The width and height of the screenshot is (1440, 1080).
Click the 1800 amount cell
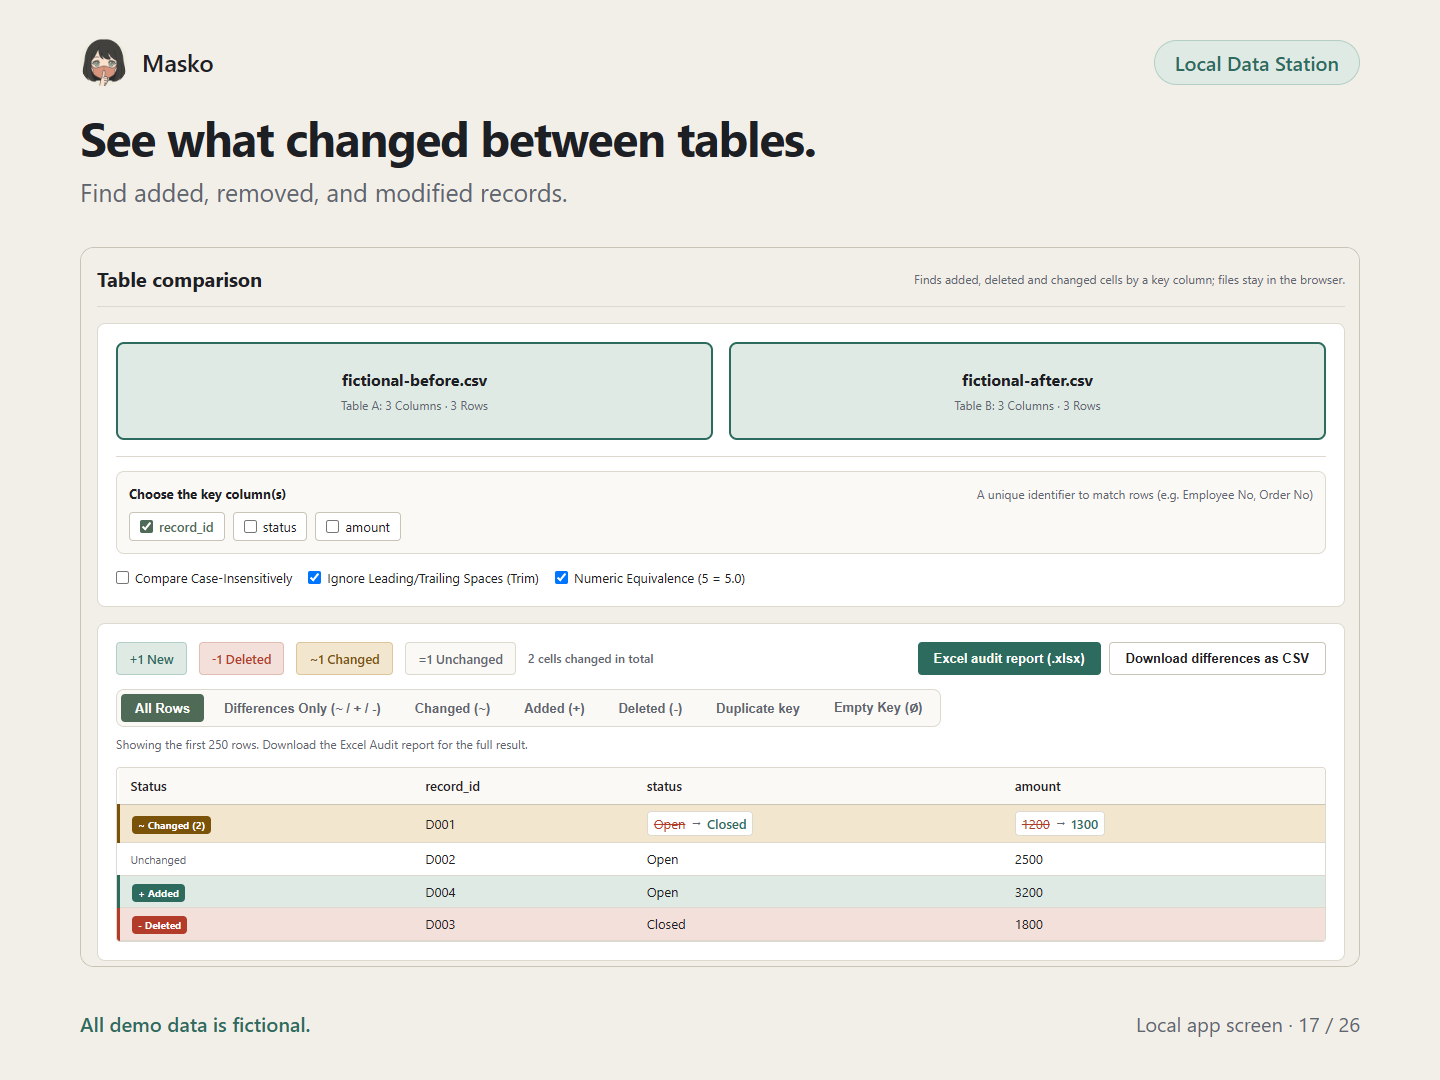click(1029, 925)
